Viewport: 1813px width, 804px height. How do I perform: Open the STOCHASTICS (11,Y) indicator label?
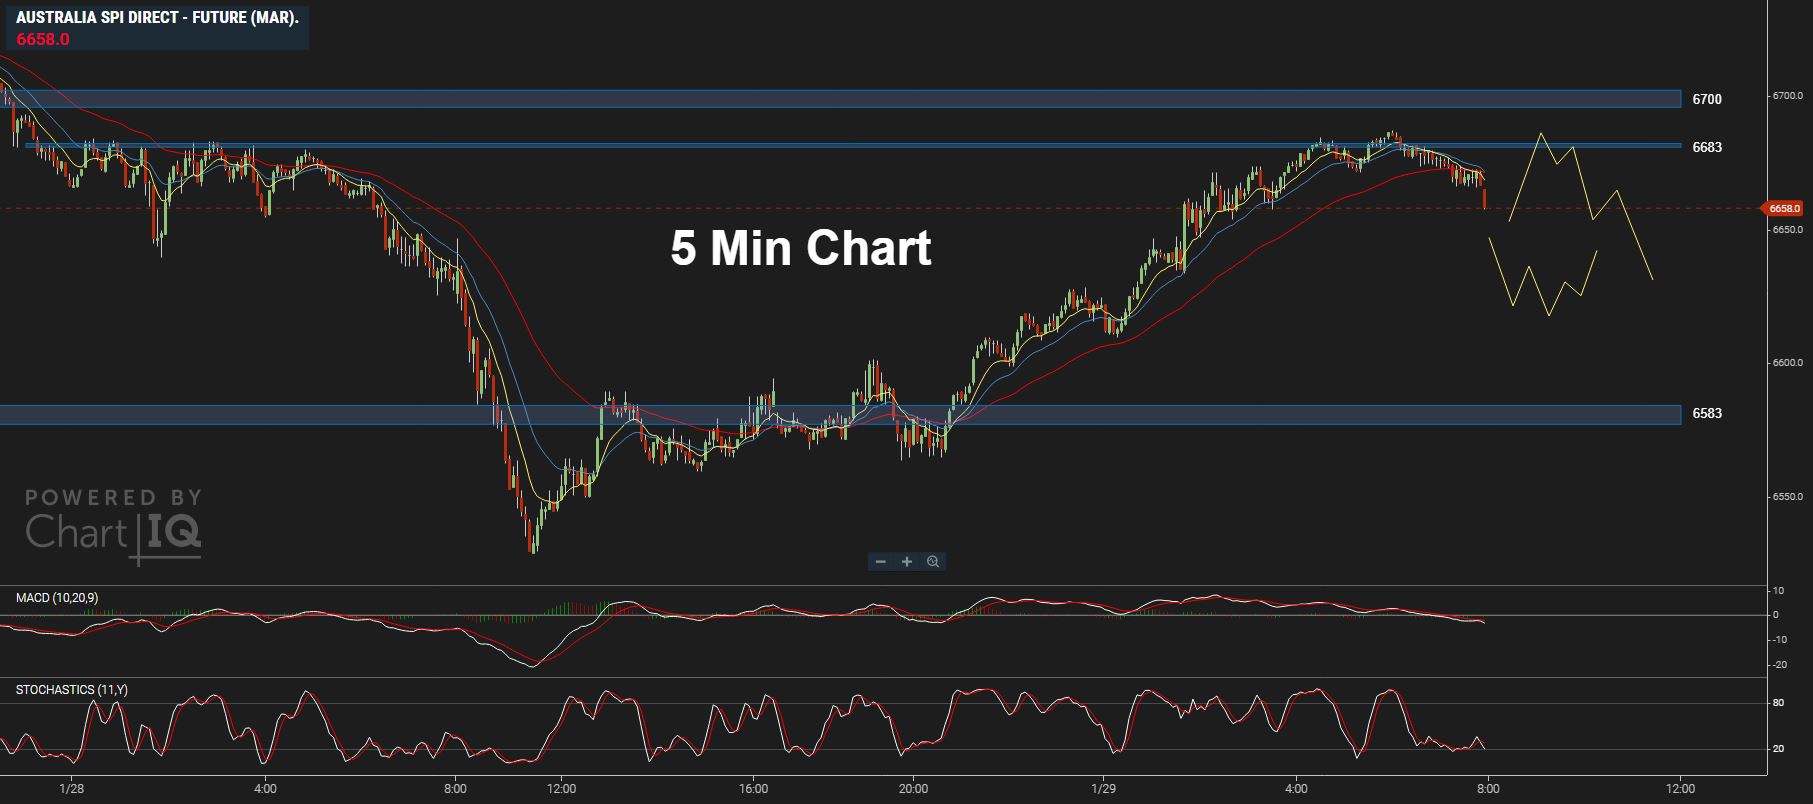[x=72, y=690]
